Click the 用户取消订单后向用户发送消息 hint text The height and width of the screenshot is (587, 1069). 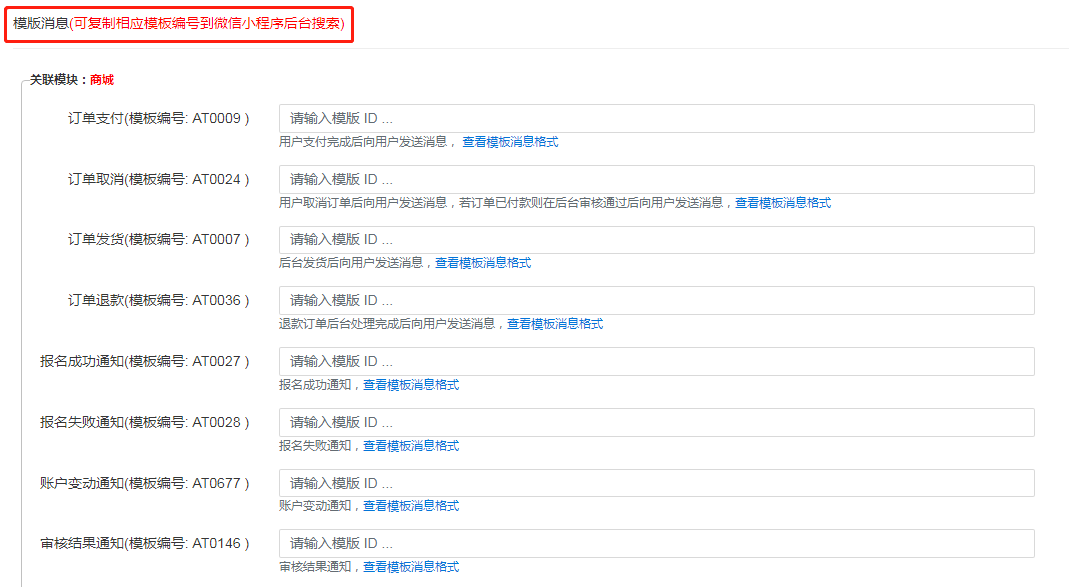coord(363,202)
